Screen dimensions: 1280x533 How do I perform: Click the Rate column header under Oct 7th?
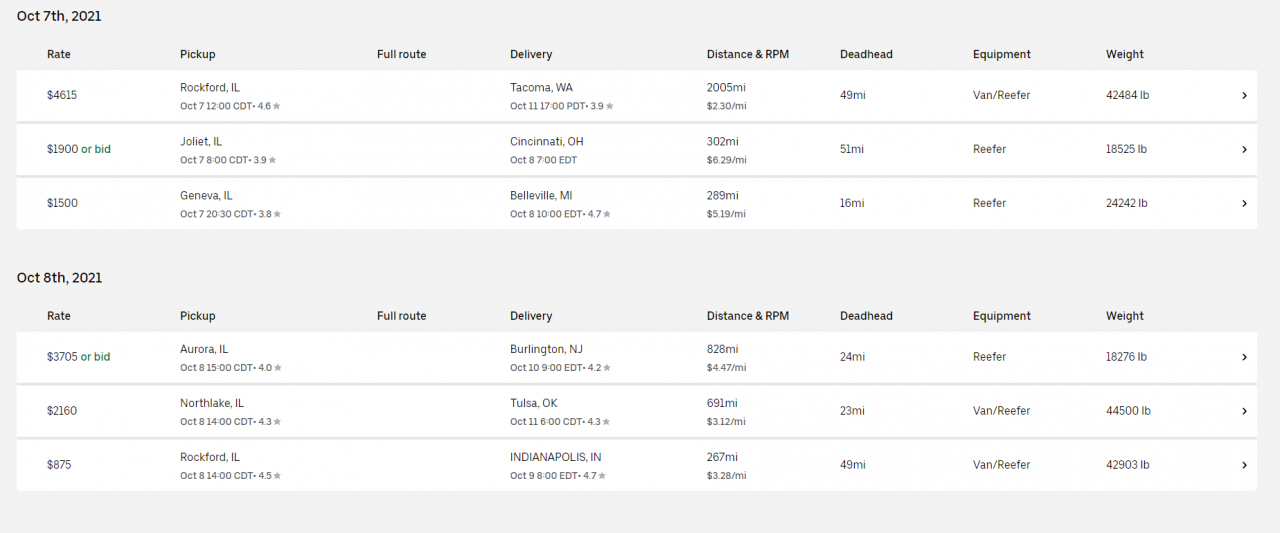pyautogui.click(x=59, y=55)
